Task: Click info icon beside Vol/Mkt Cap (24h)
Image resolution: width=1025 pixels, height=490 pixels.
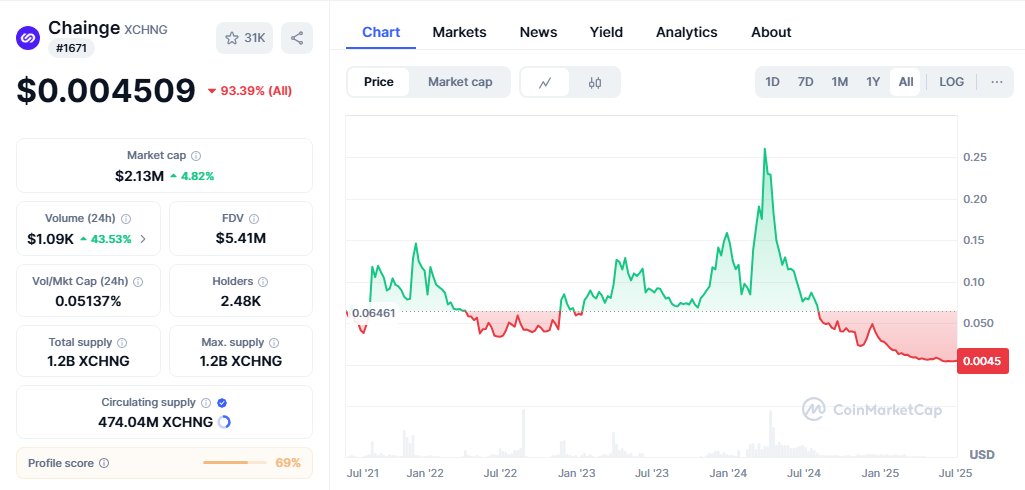Action: [x=138, y=282]
